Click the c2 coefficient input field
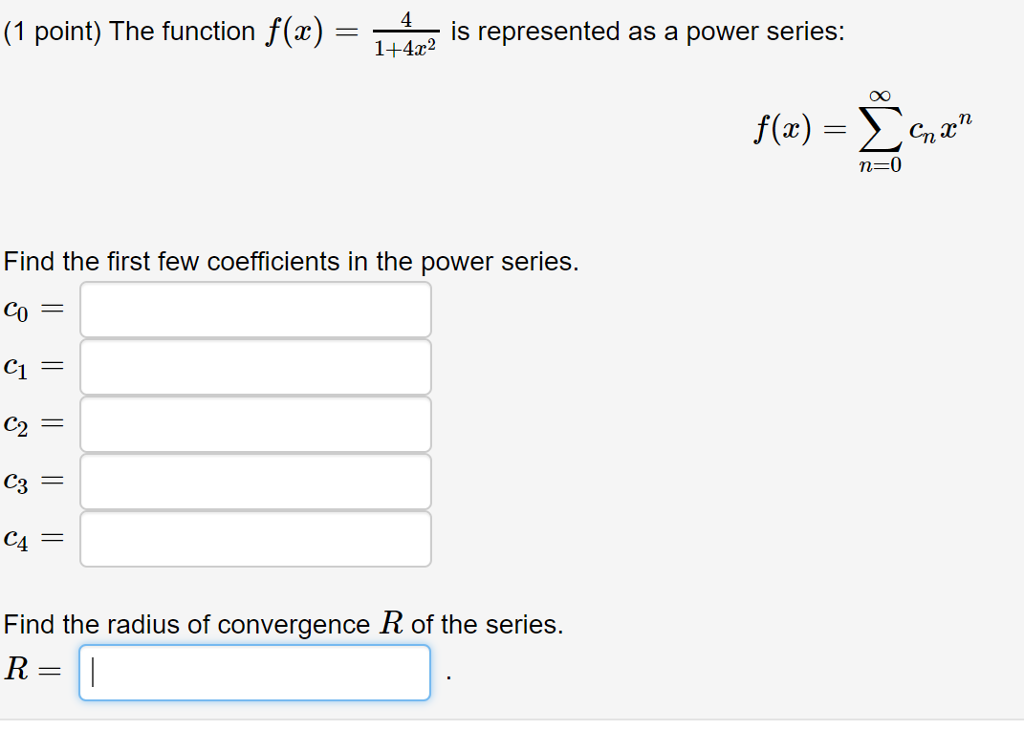The height and width of the screenshot is (730, 1024). [x=255, y=423]
